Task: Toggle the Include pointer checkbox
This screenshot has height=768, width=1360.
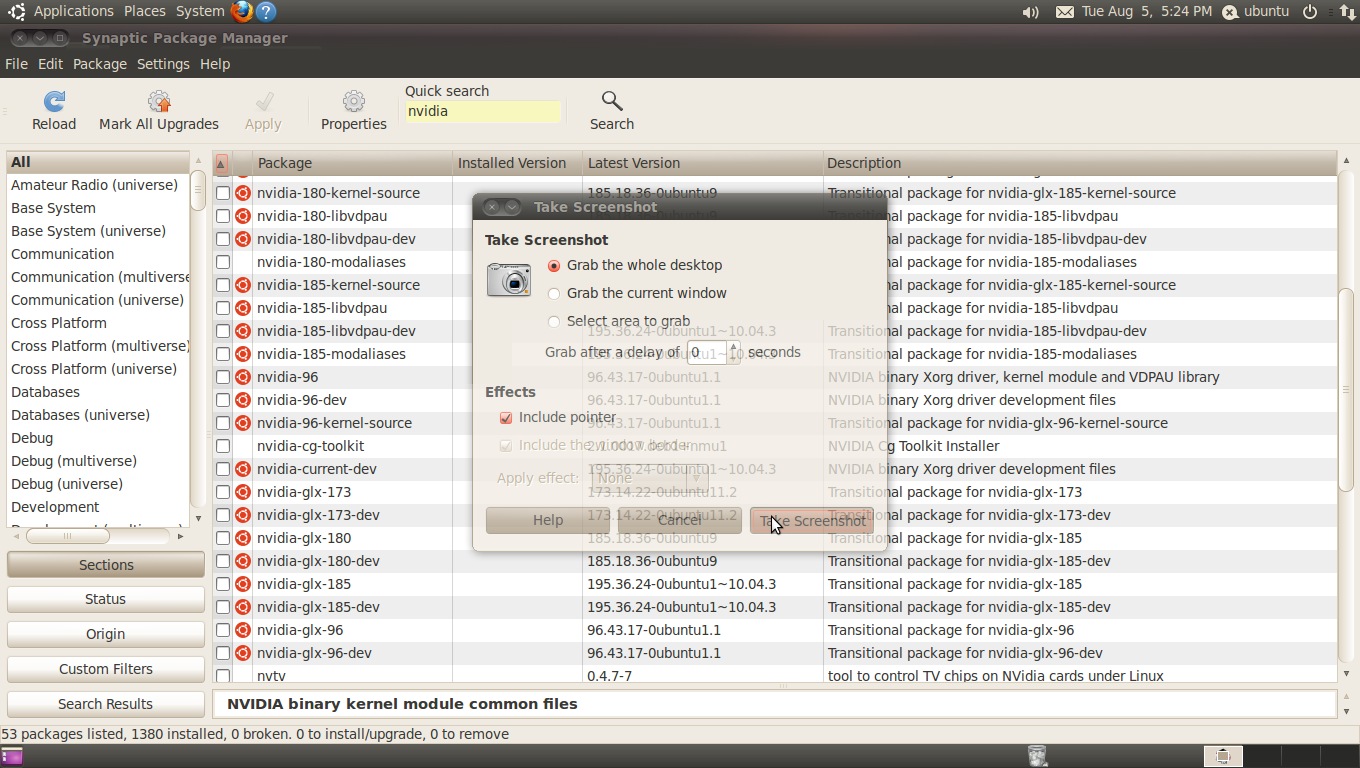Action: (x=506, y=417)
